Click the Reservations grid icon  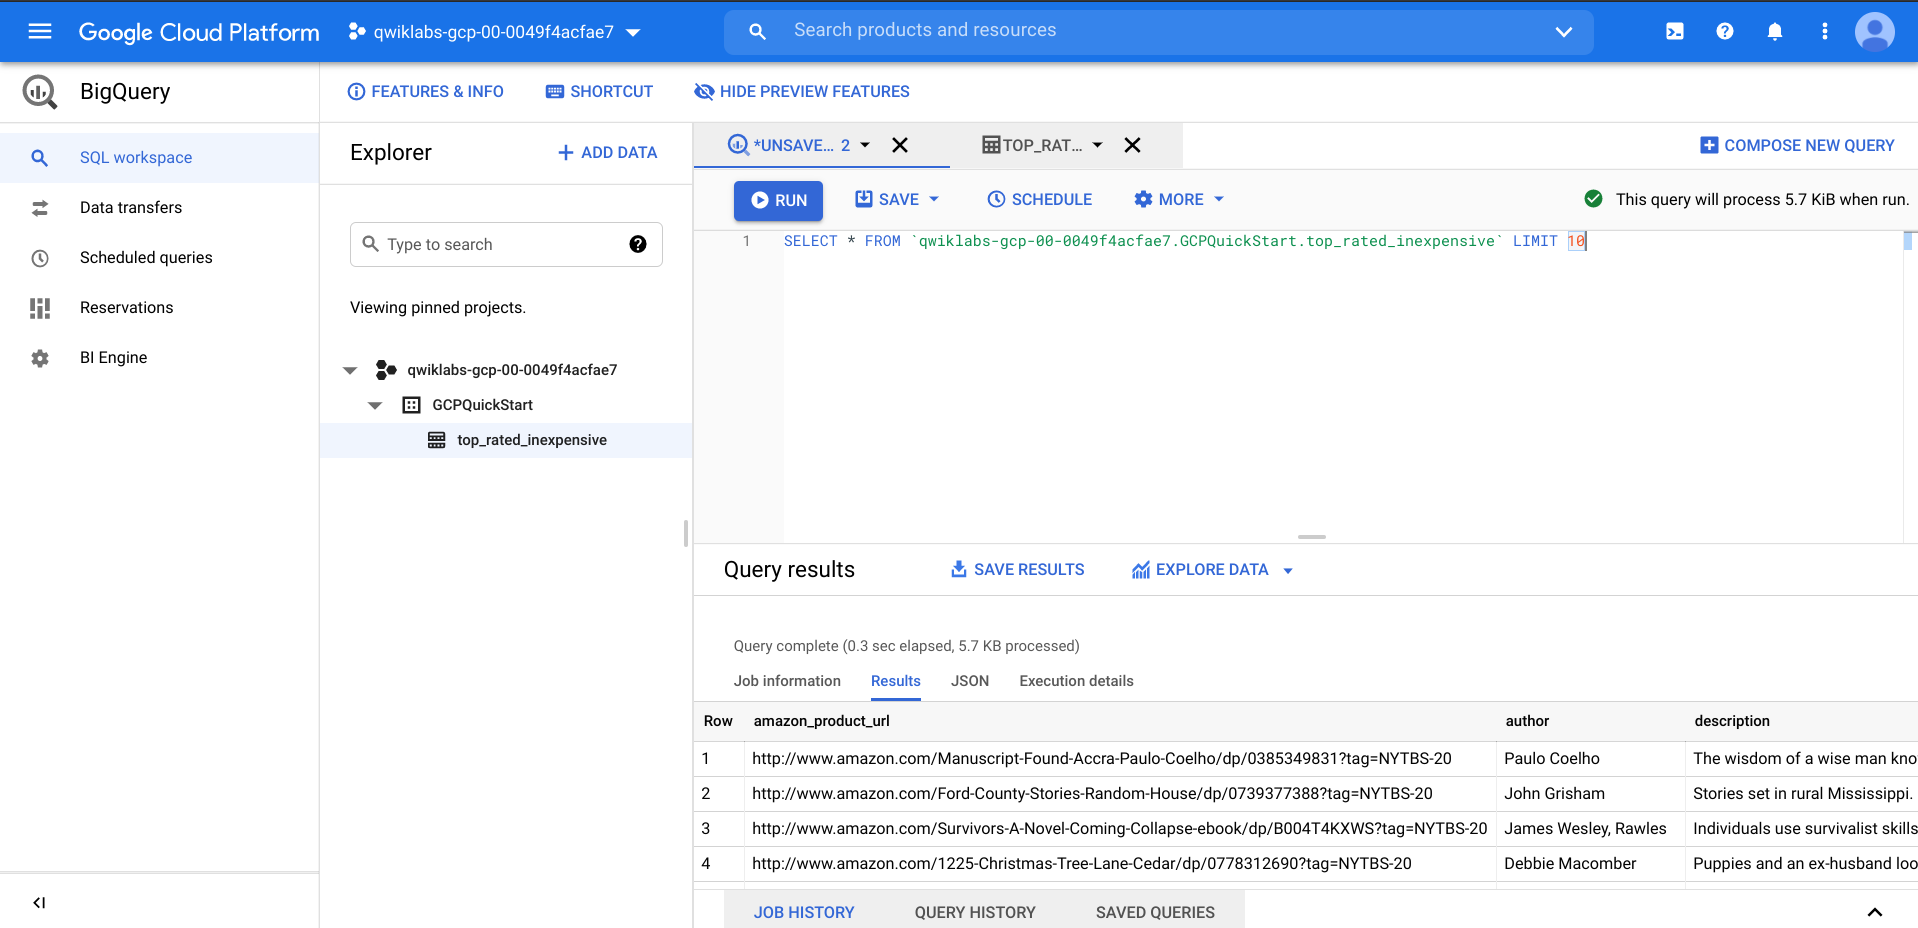point(40,308)
